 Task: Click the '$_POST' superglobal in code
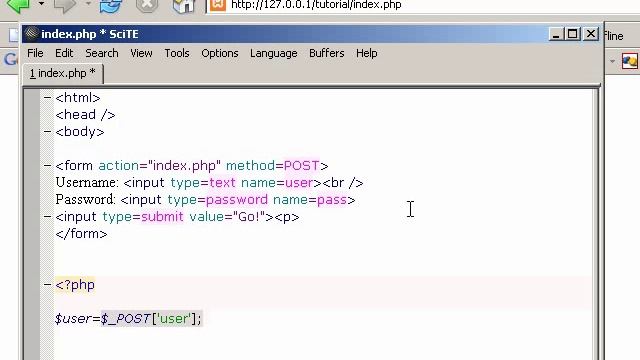pos(126,319)
